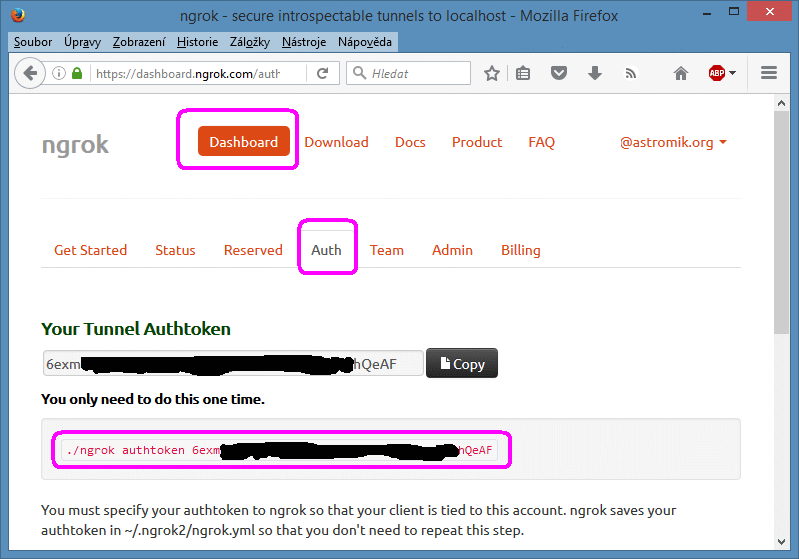Open the Záložky menu
This screenshot has width=799, height=559.
(x=250, y=42)
